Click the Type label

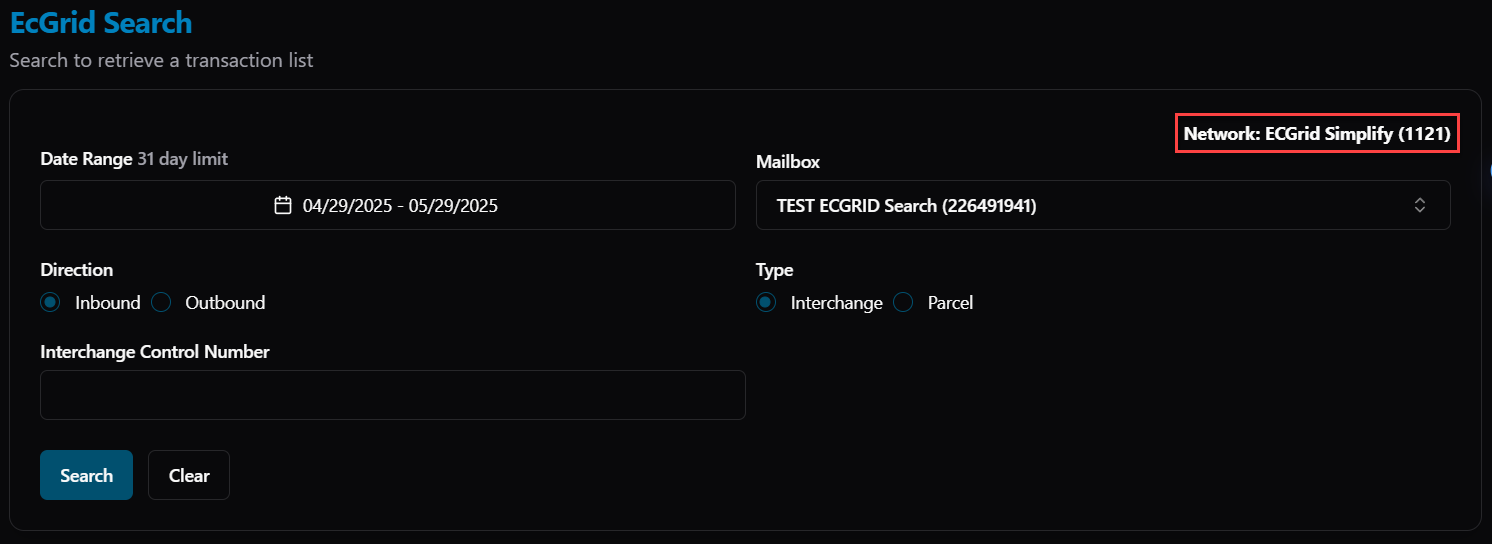coord(774,269)
